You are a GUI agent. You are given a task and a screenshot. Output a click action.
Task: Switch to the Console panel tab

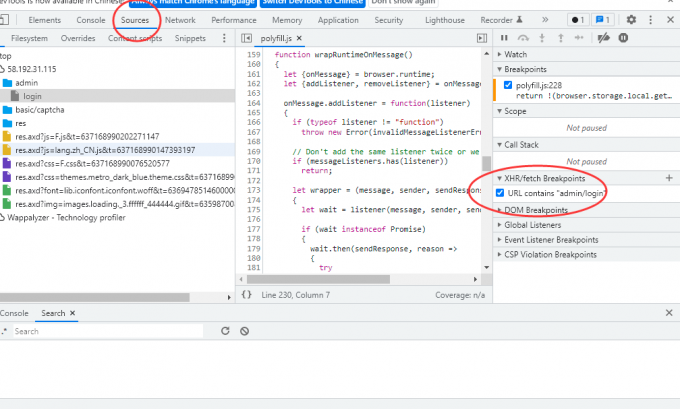[91, 20]
